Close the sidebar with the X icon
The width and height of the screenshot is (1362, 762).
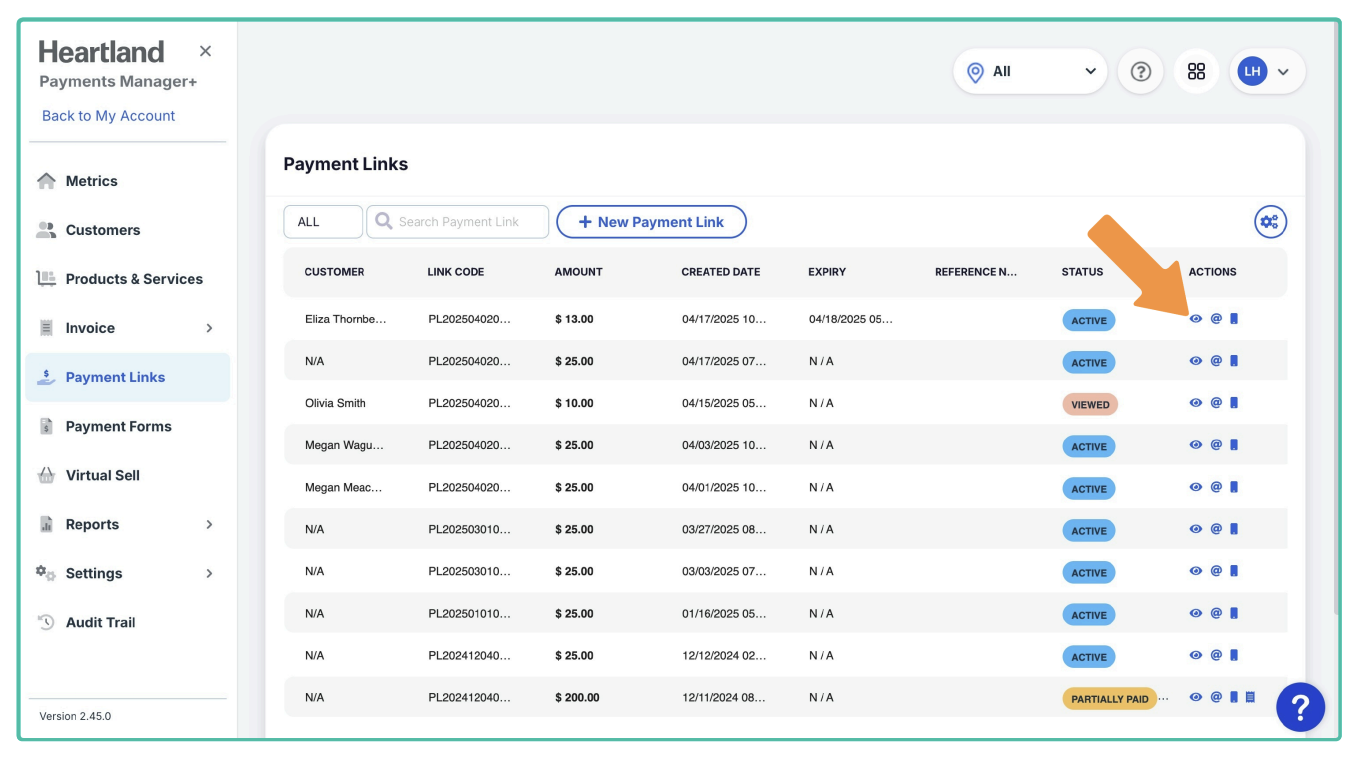(x=205, y=51)
